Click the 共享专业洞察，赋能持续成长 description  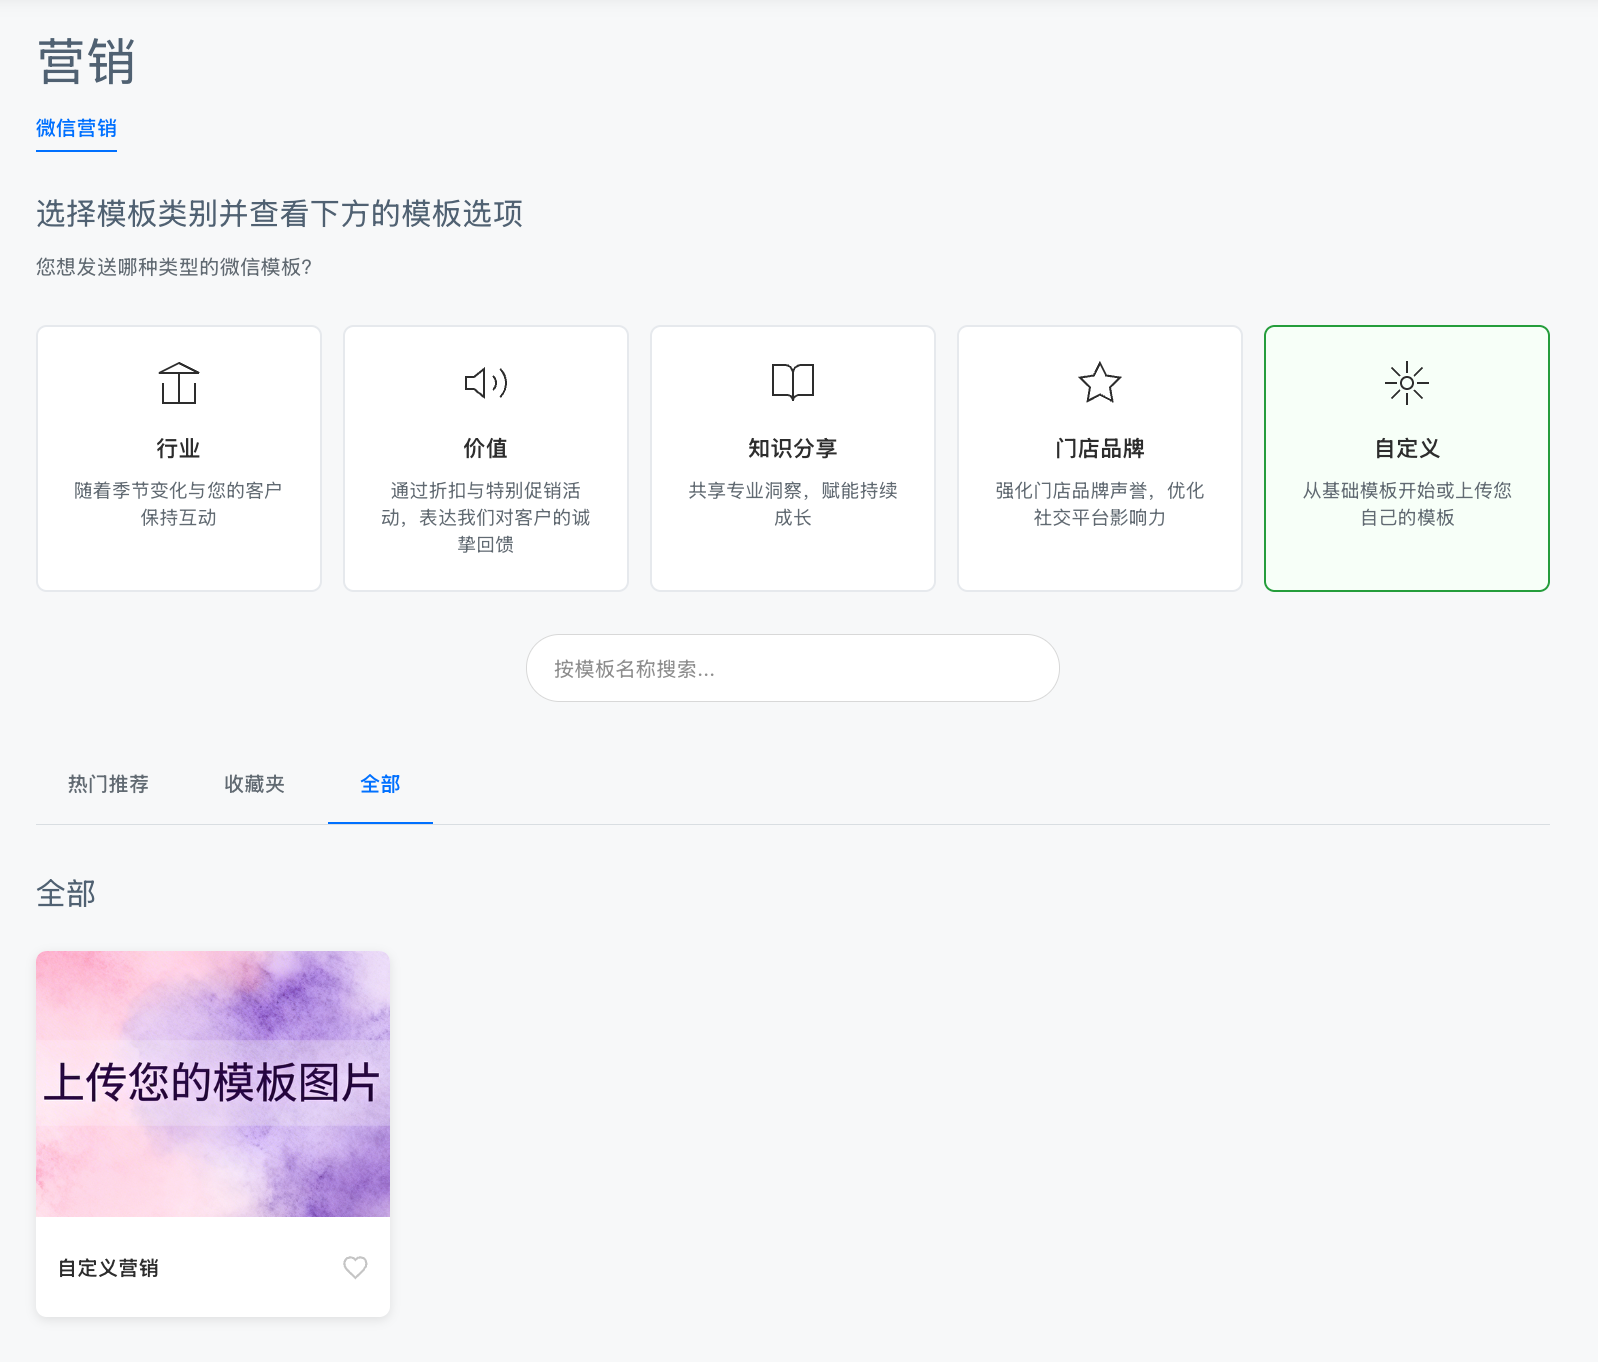pyautogui.click(x=793, y=504)
